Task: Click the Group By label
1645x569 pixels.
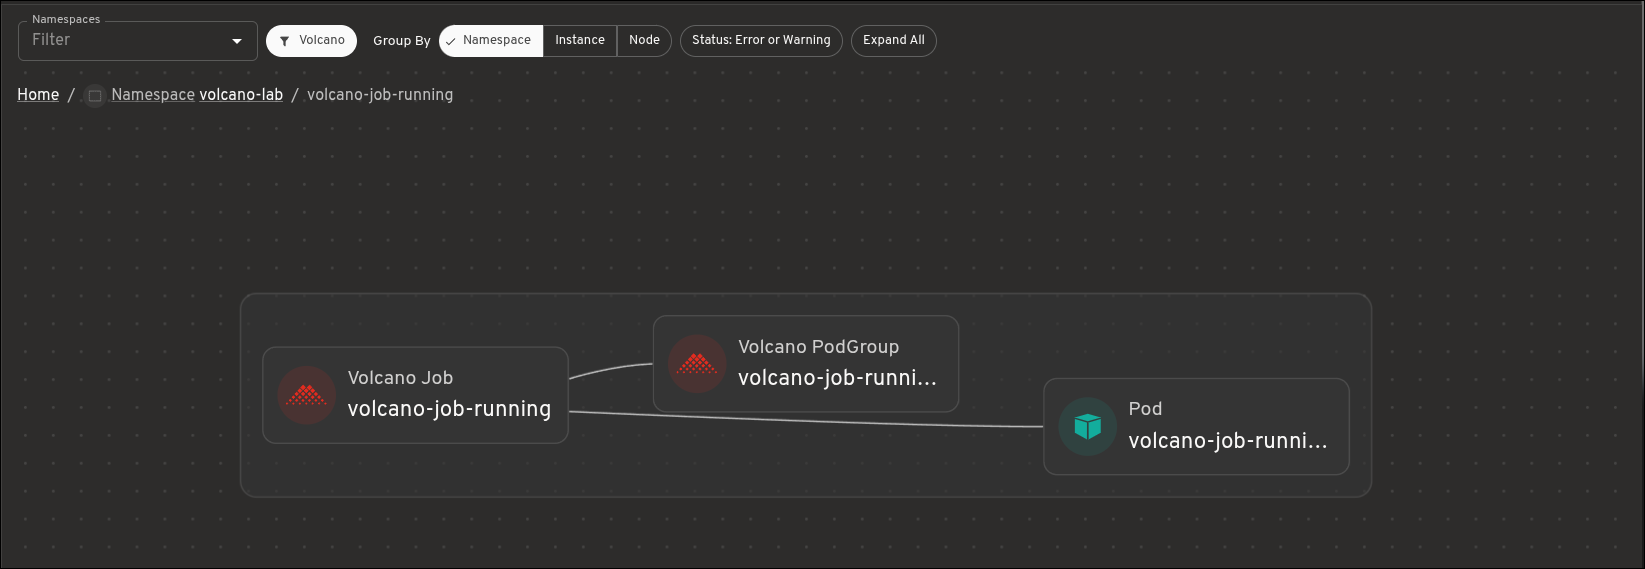Action: click(402, 41)
